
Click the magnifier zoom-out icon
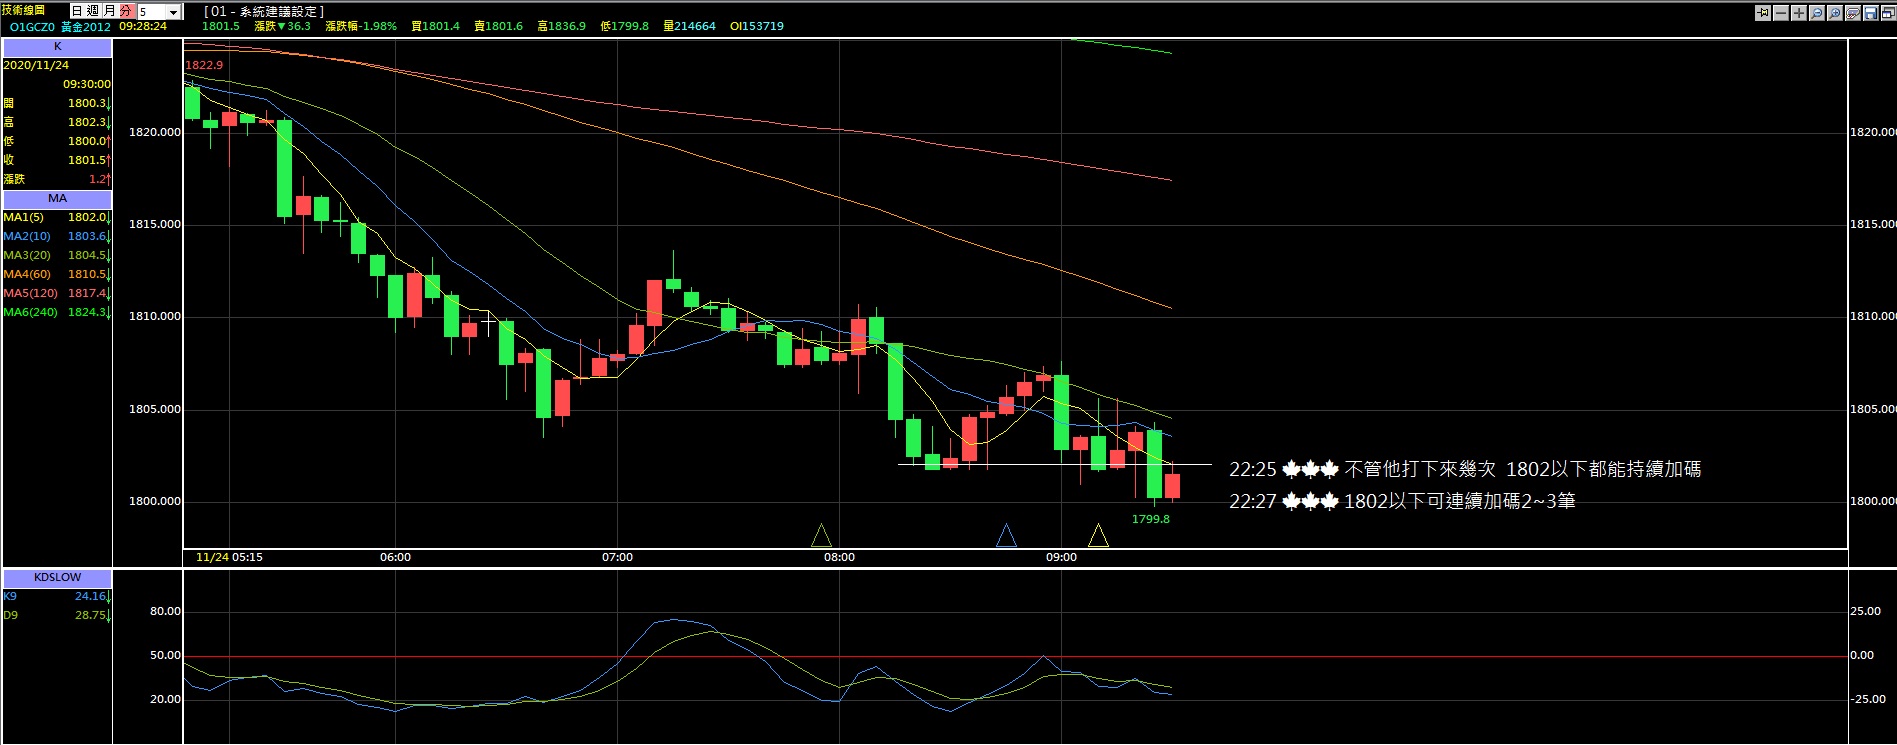click(1817, 13)
